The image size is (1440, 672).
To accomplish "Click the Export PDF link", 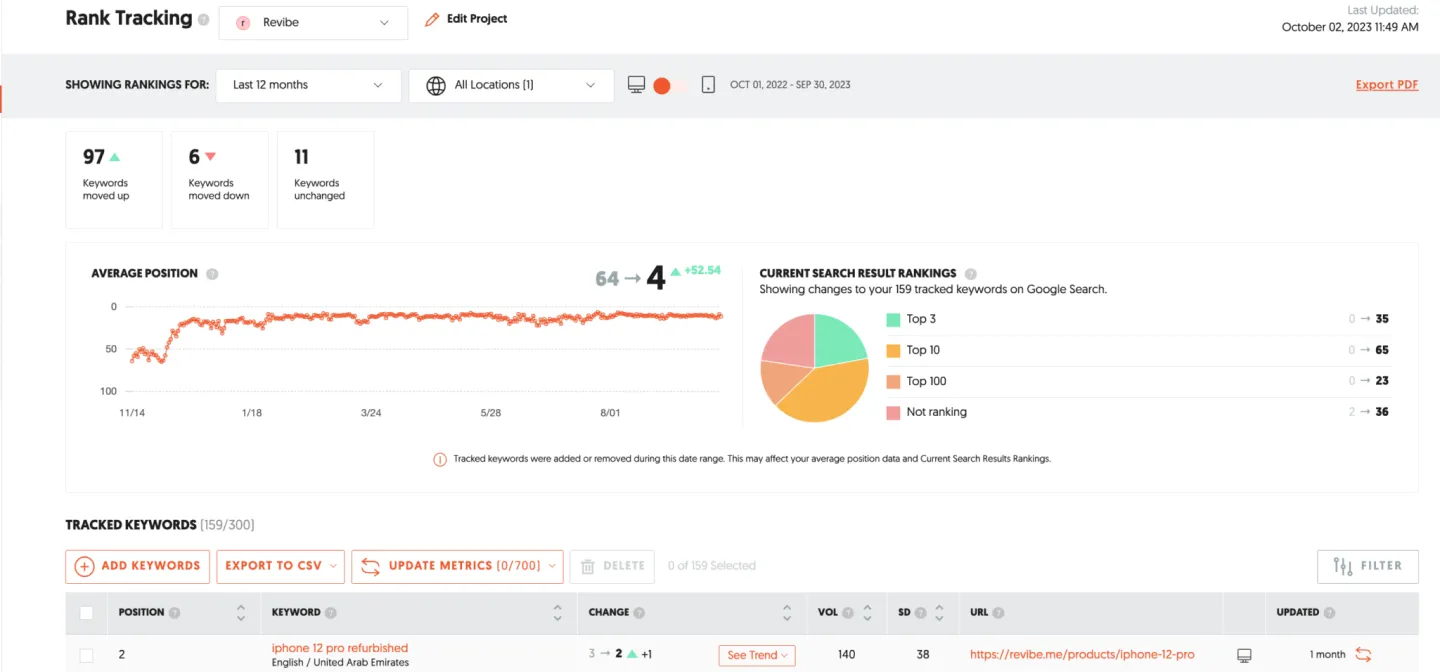I will (x=1386, y=85).
